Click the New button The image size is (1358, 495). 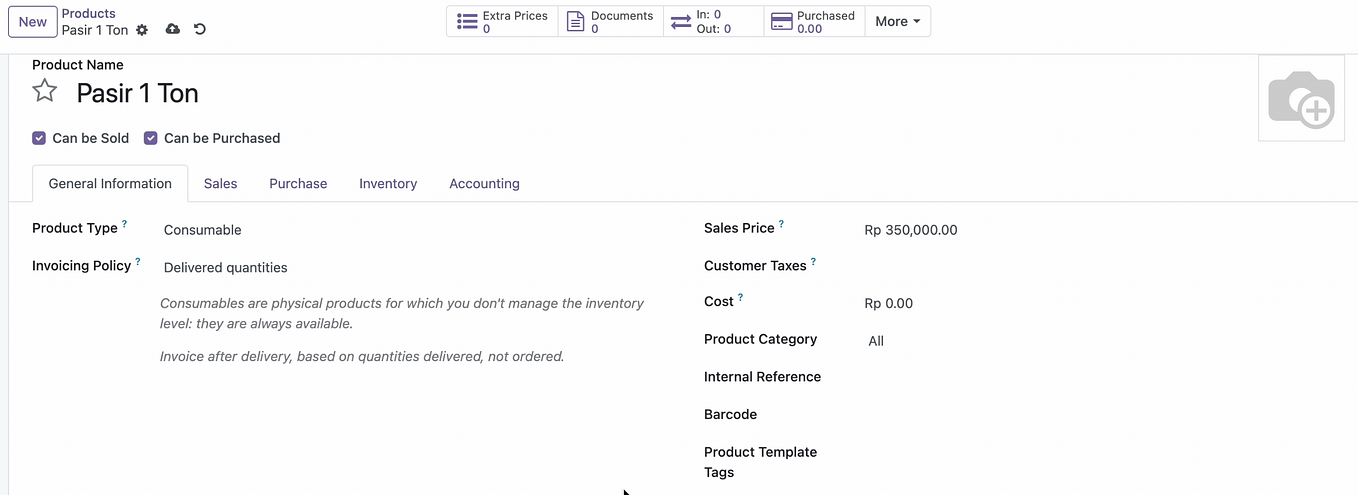[x=33, y=21]
